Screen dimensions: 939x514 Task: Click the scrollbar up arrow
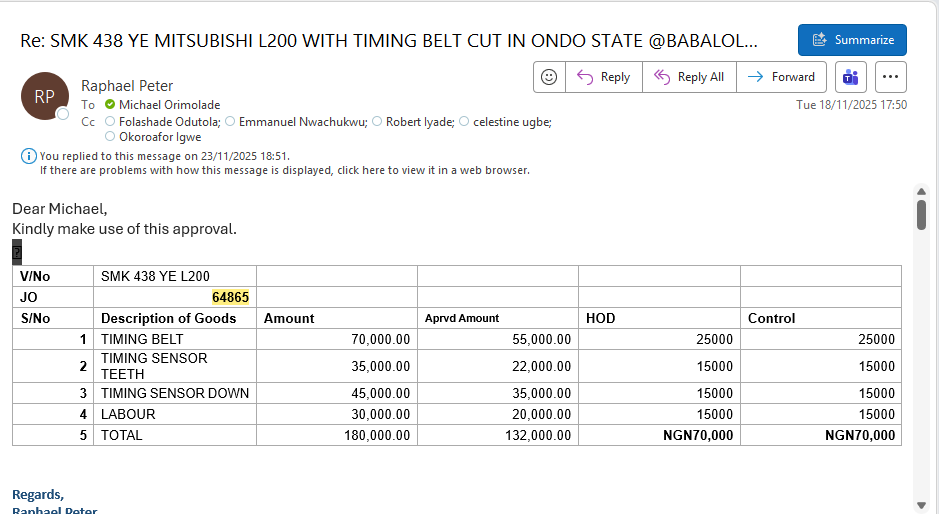click(x=921, y=192)
